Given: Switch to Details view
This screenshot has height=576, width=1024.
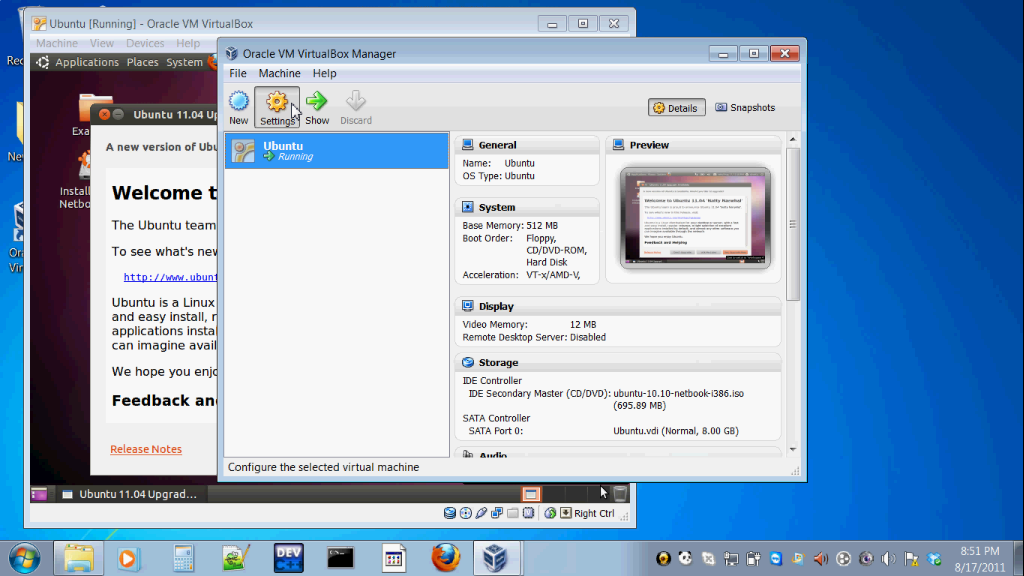Looking at the screenshot, I should click(677, 108).
